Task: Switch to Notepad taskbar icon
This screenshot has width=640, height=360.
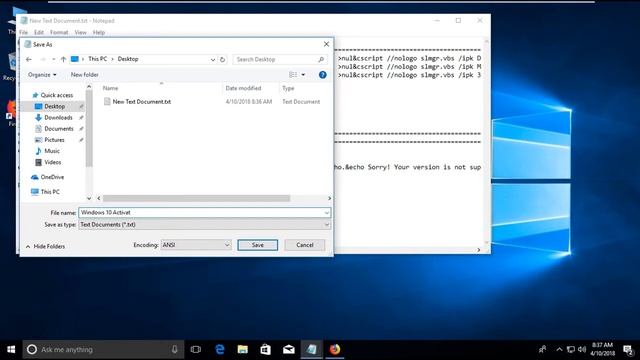Action: 312,349
